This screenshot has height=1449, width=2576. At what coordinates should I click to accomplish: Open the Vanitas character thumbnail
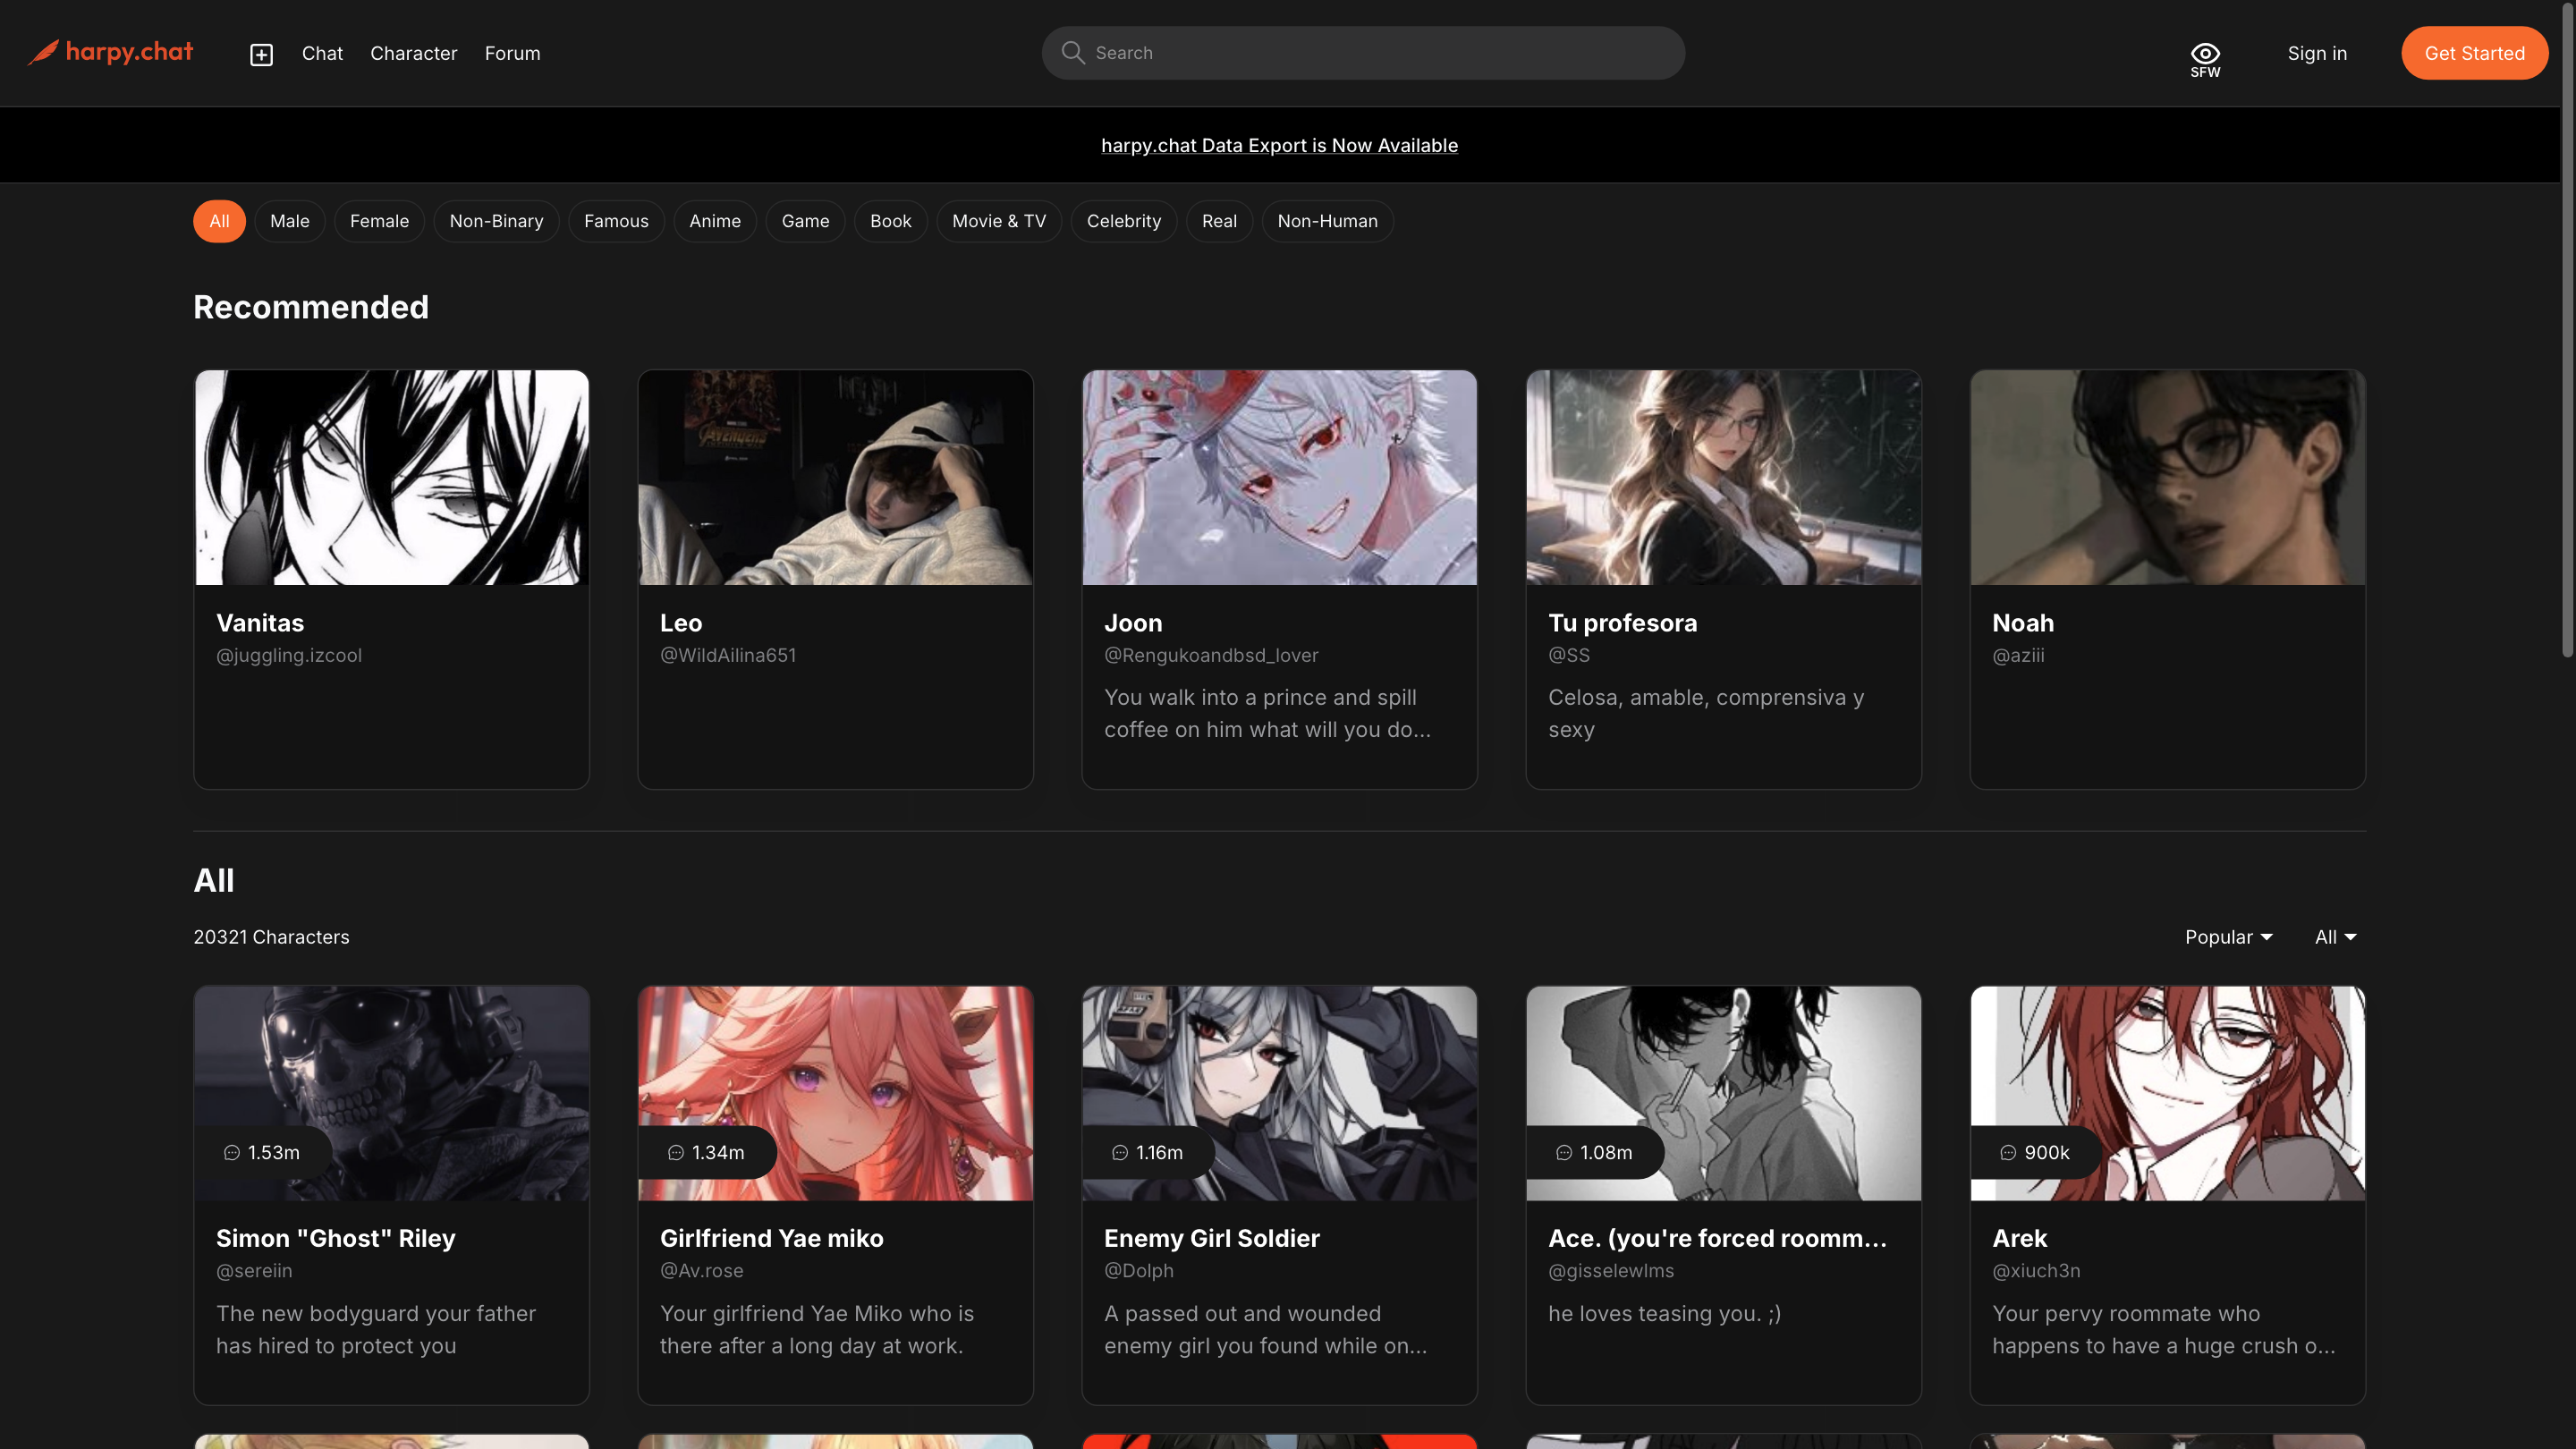pyautogui.click(x=391, y=477)
